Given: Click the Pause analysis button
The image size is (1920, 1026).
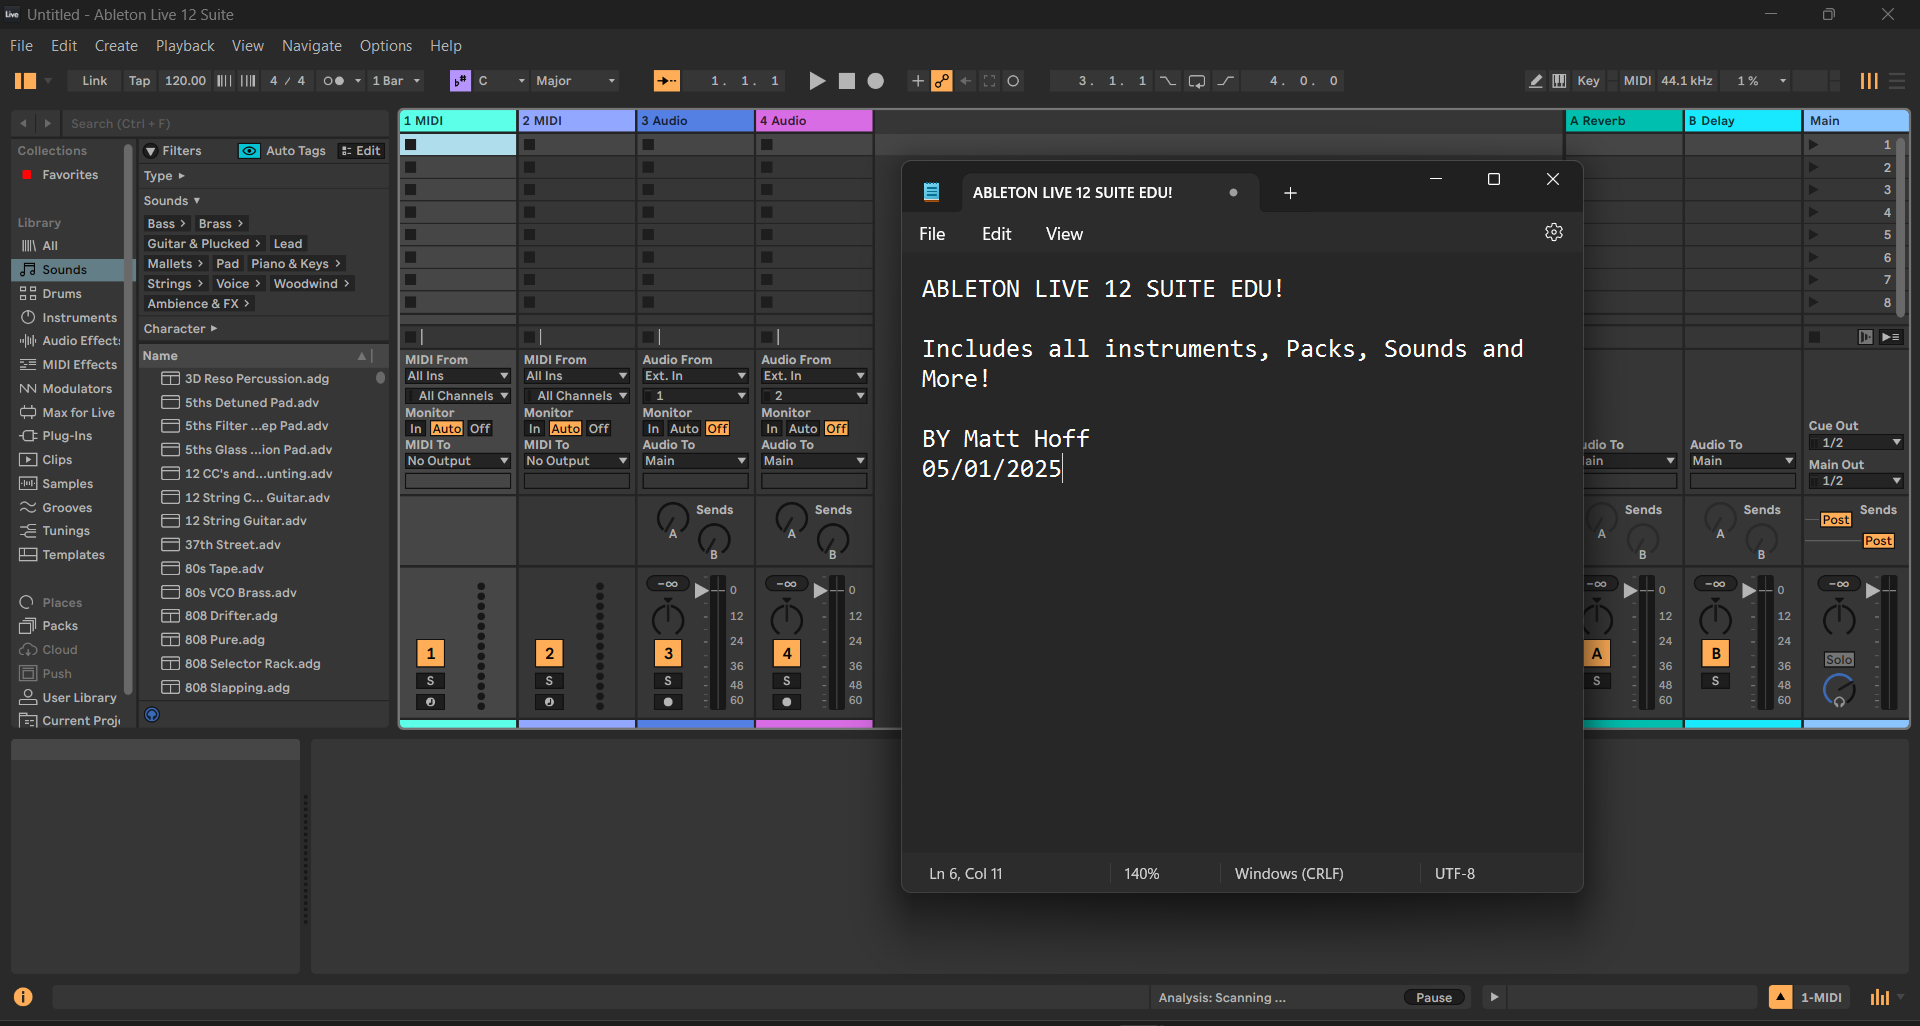Looking at the screenshot, I should click(1434, 997).
